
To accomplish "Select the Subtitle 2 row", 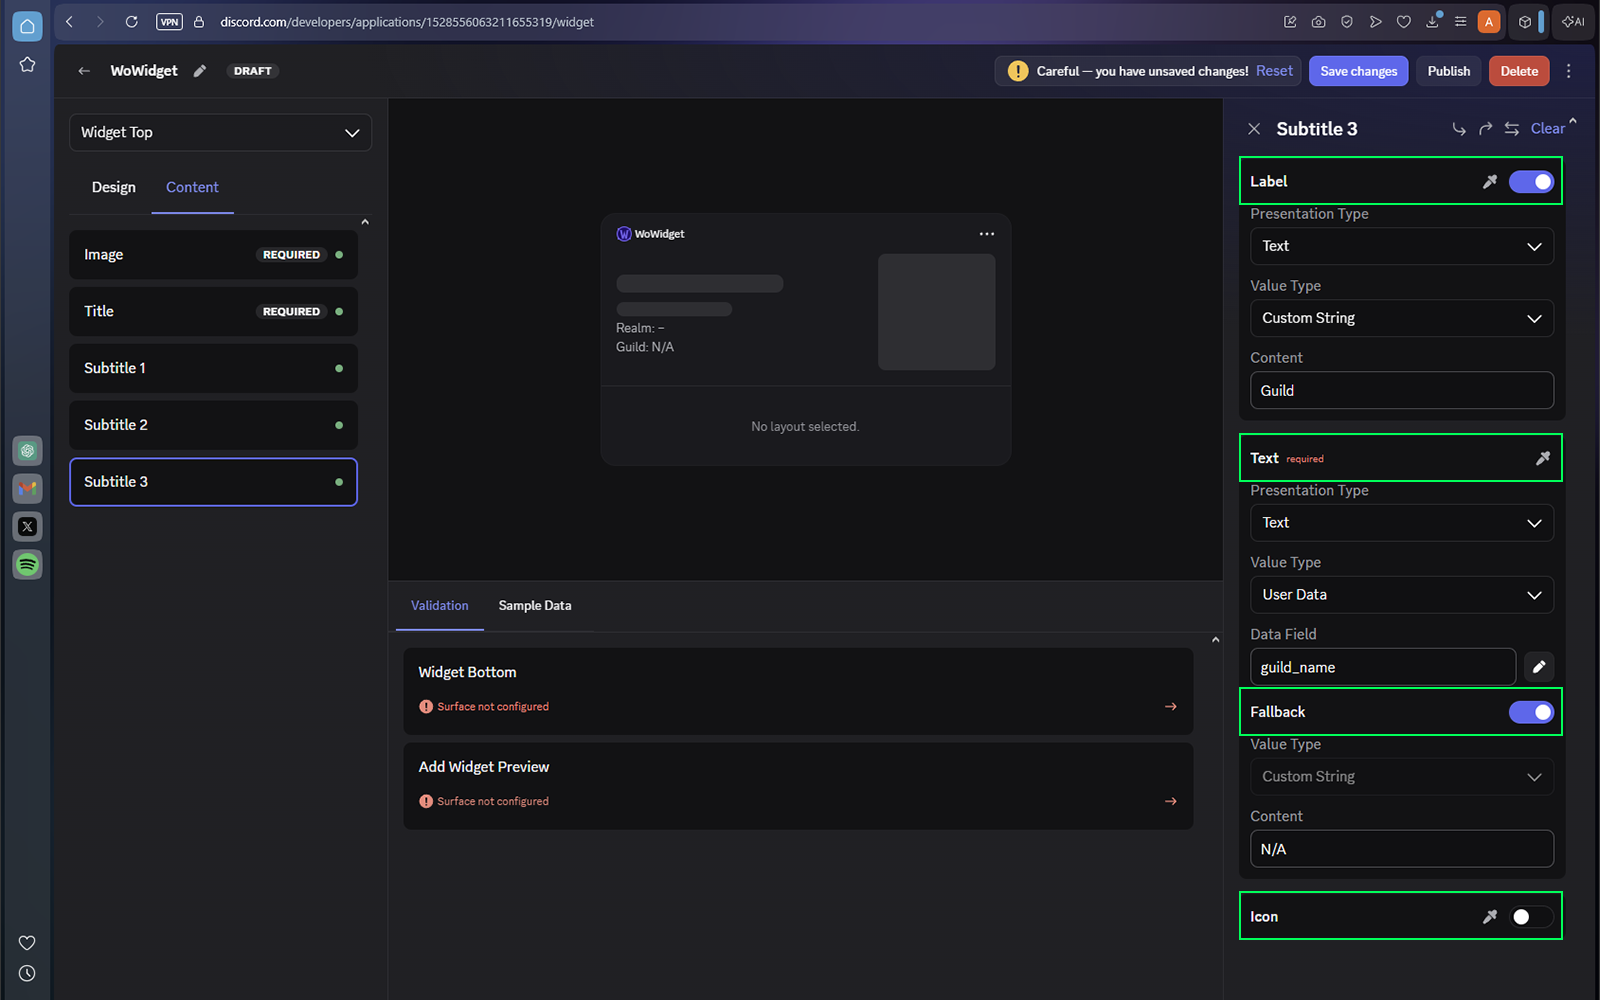I will pos(213,425).
